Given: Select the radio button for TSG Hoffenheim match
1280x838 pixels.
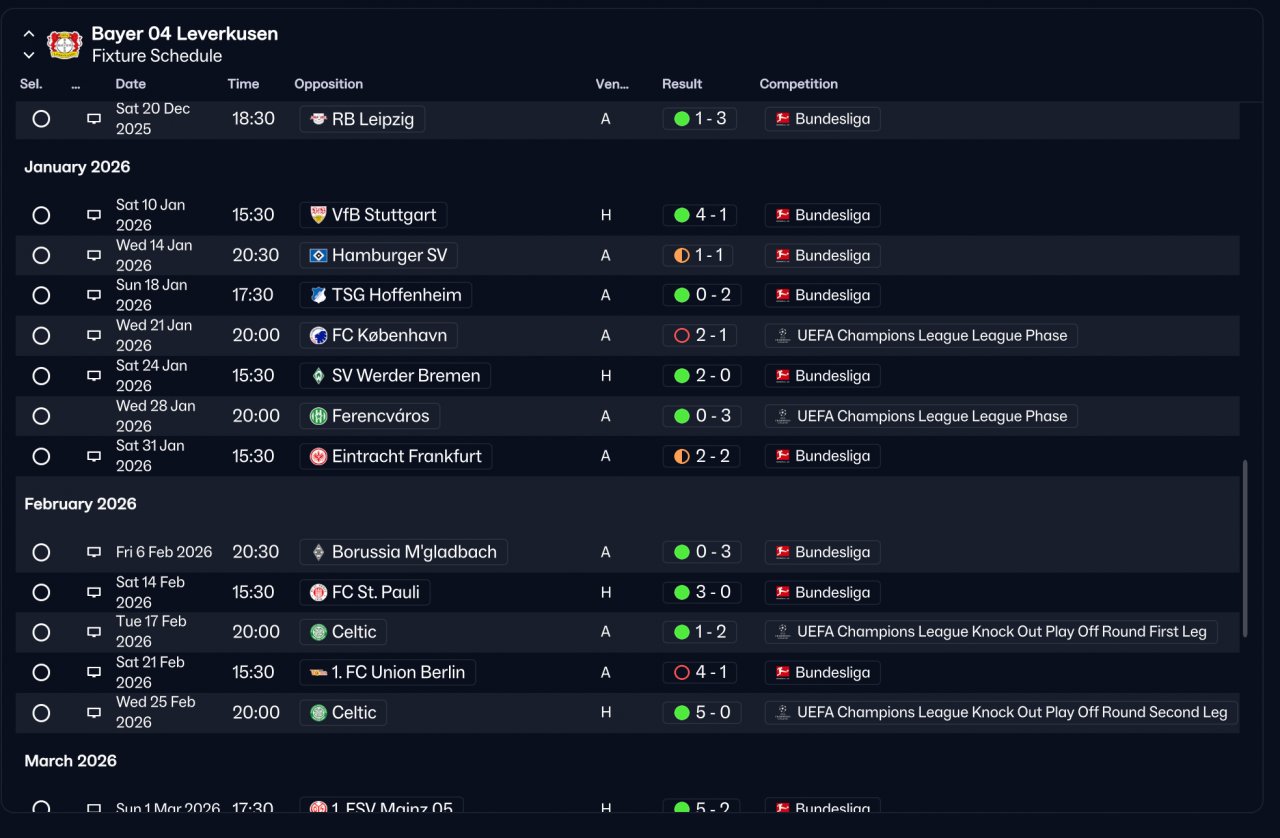Looking at the screenshot, I should pyautogui.click(x=41, y=295).
